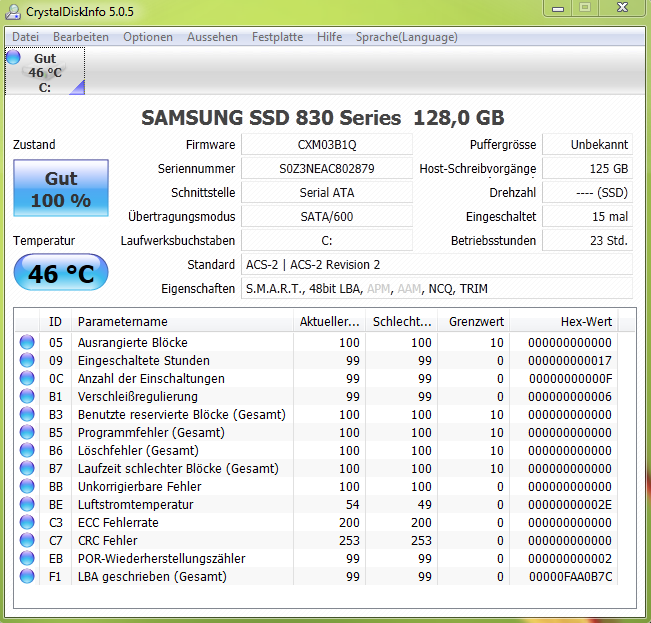The width and height of the screenshot is (651, 623).
Task: Click the ECC Fehlerrate current value 200
Action: 349,522
